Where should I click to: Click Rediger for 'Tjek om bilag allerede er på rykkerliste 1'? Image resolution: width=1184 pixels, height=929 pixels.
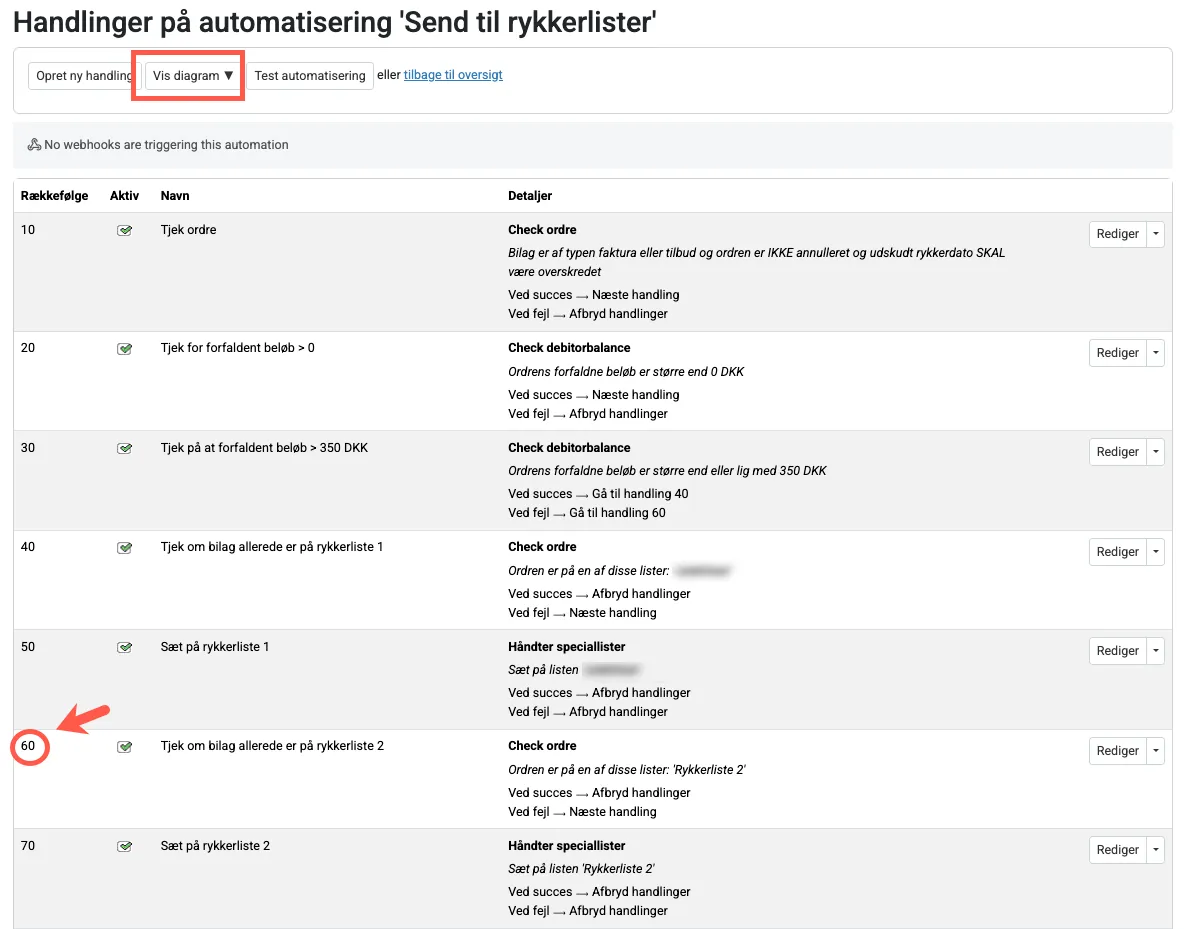coord(1117,551)
